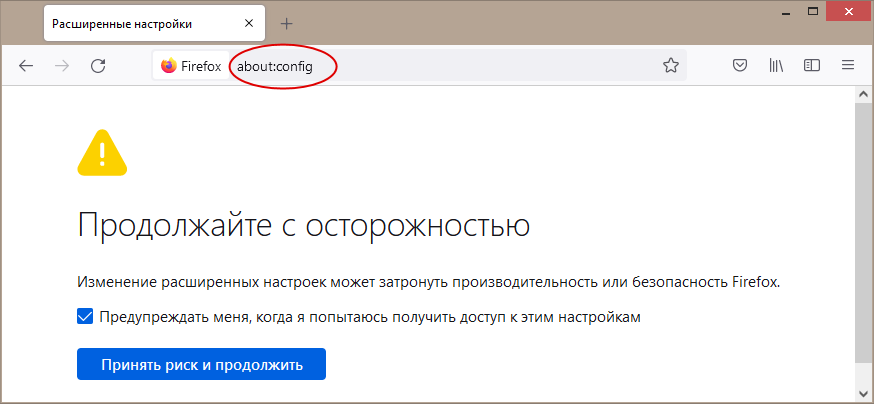Click the Firefox identity icon in the address bar
The height and width of the screenshot is (404, 874).
191,66
